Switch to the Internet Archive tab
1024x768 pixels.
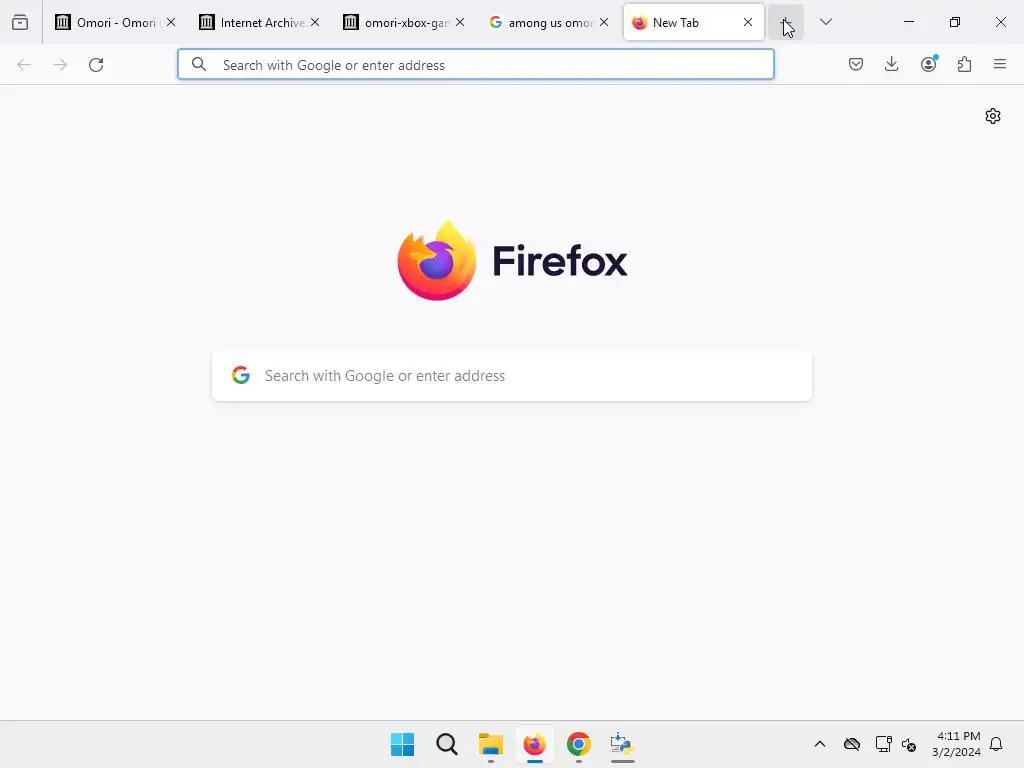(x=259, y=22)
